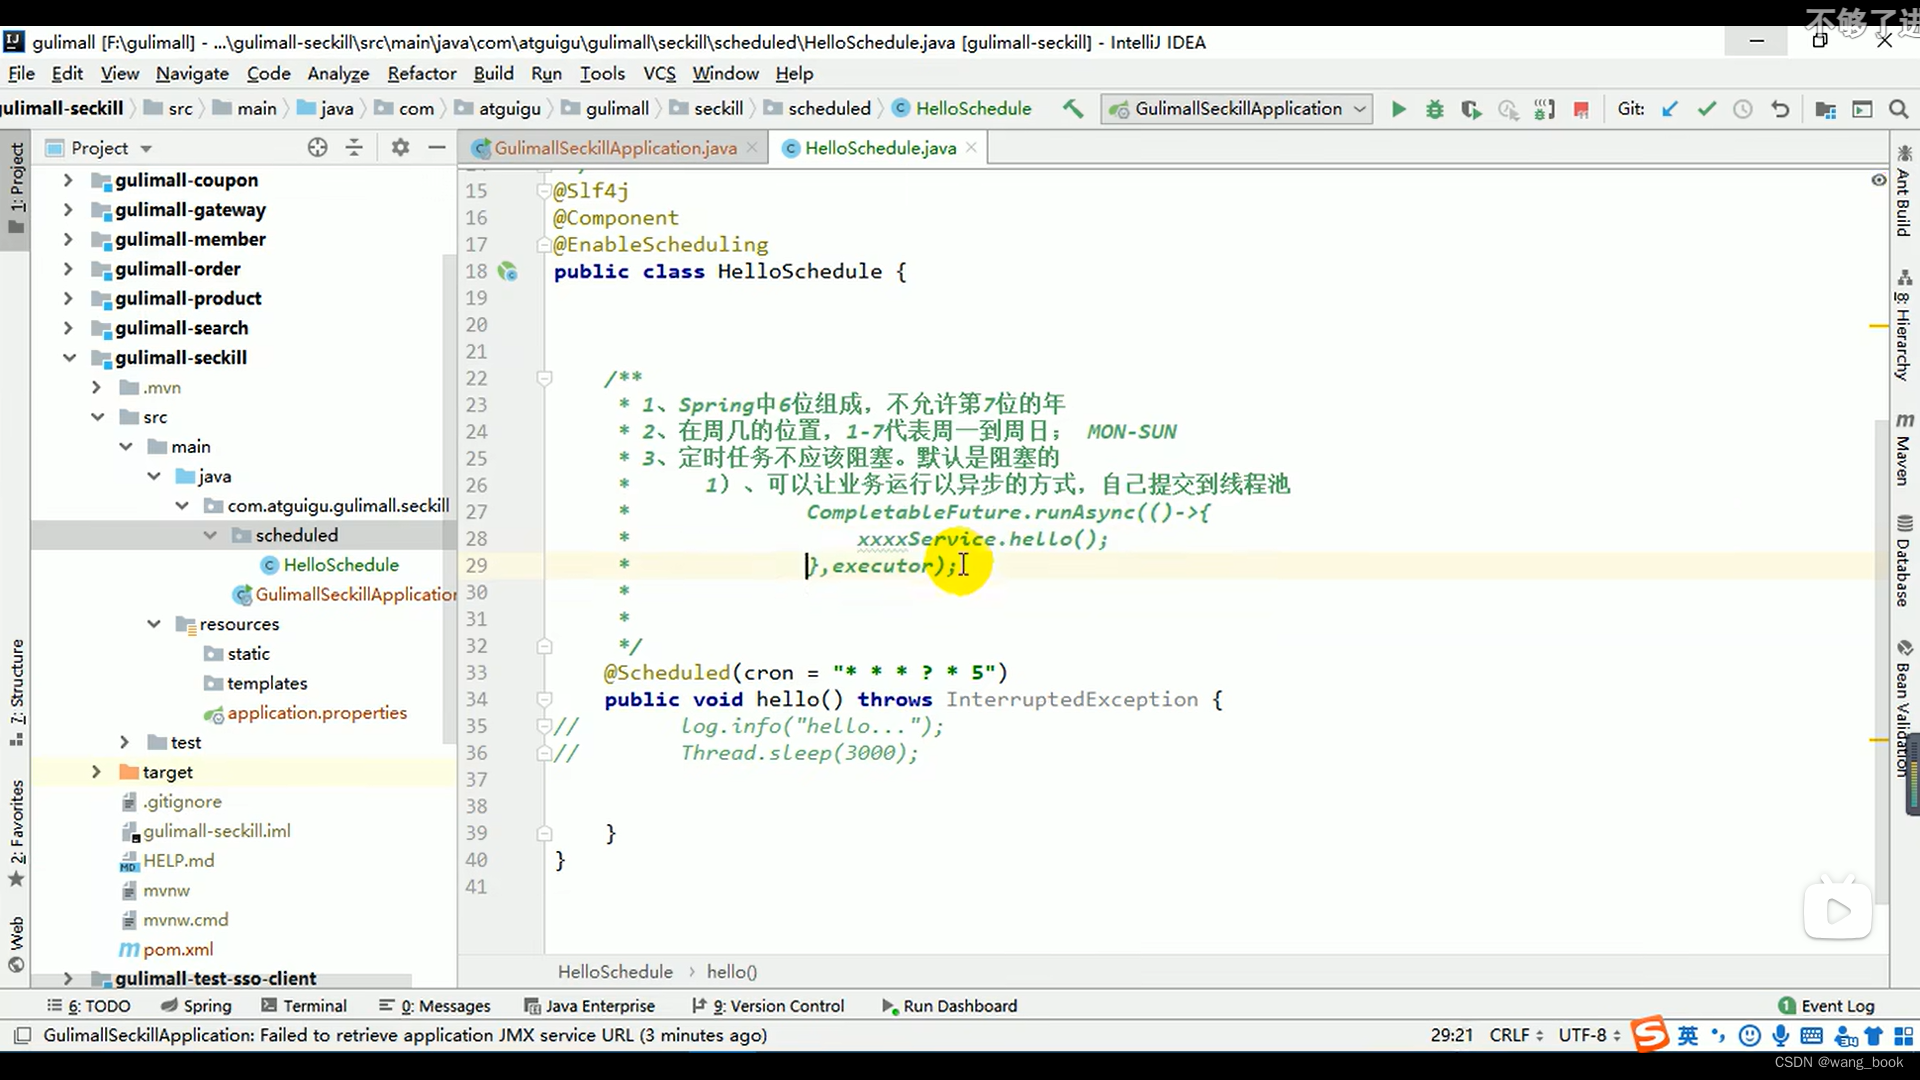
Task: Toggle Sogou English input mode
Action: [x=1688, y=1036]
